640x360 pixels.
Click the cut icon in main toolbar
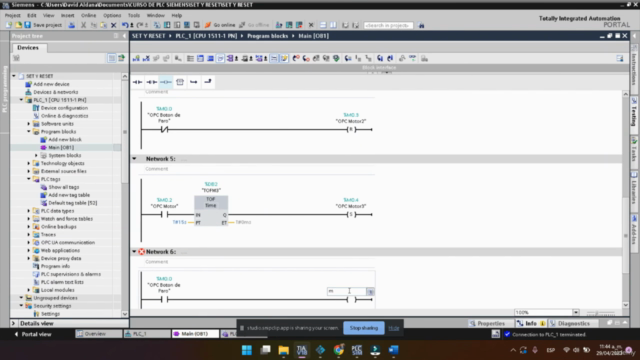pyautogui.click(x=83, y=25)
